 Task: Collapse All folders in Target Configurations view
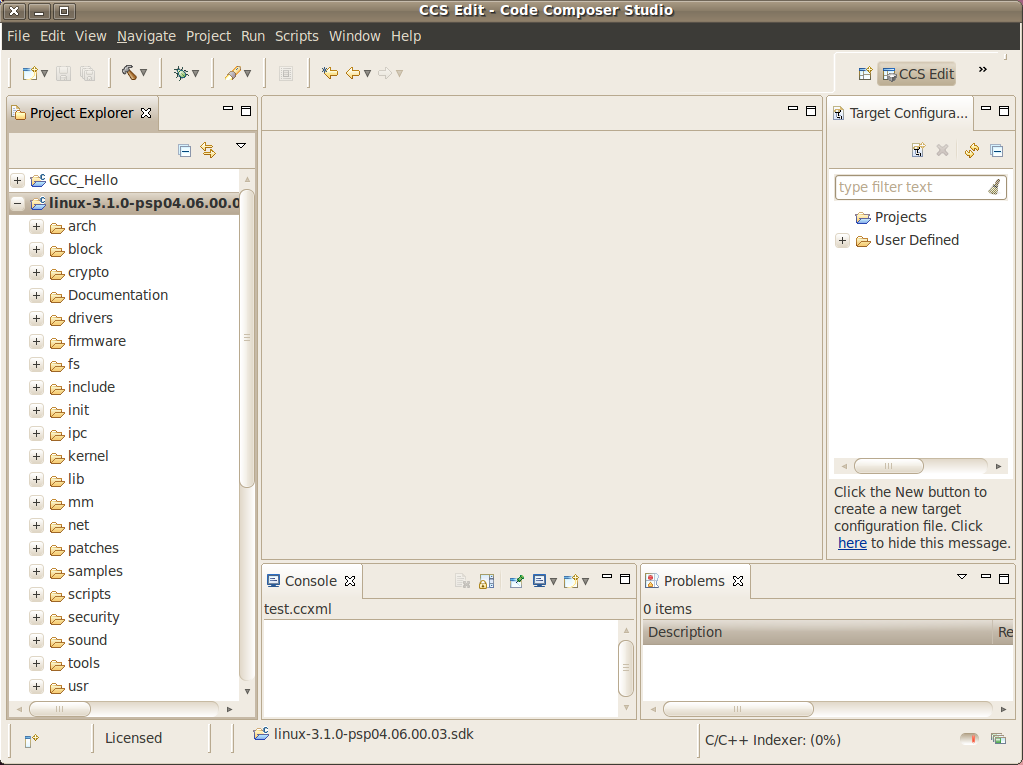[996, 150]
